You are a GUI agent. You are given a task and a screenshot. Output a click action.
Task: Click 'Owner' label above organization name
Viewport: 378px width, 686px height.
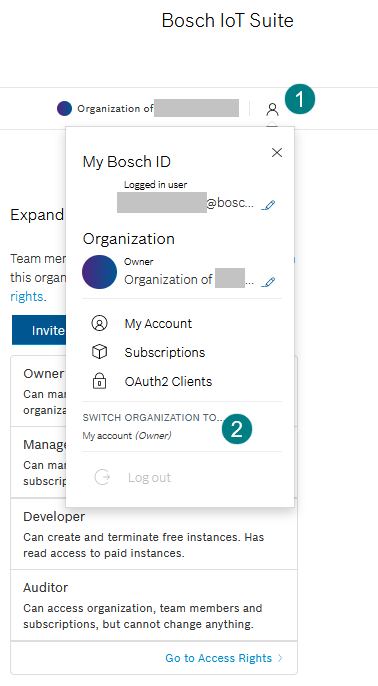139,262
